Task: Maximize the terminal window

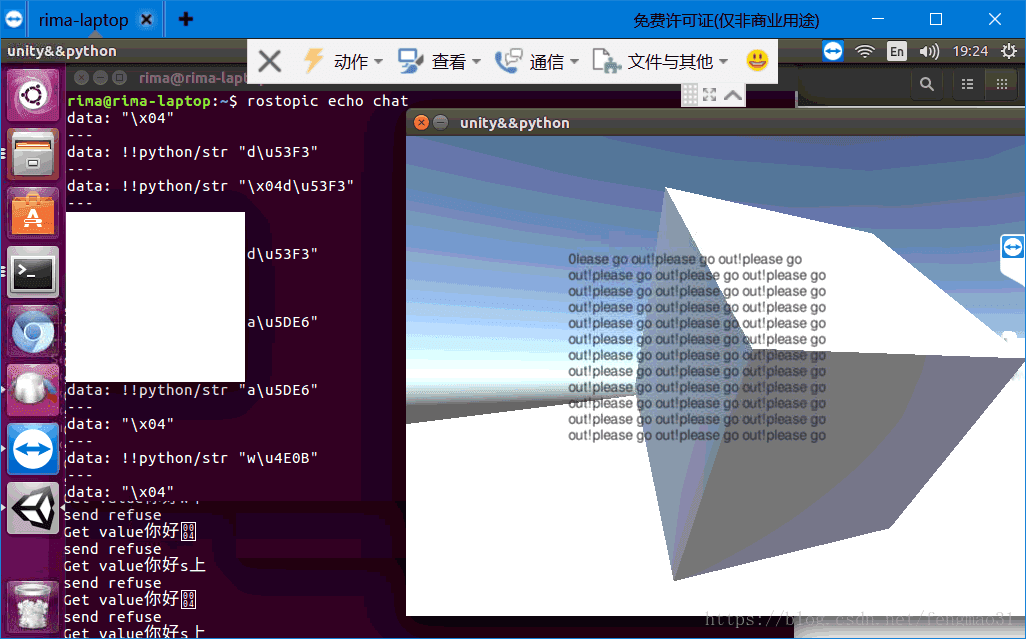Action: pyautogui.click(x=119, y=78)
